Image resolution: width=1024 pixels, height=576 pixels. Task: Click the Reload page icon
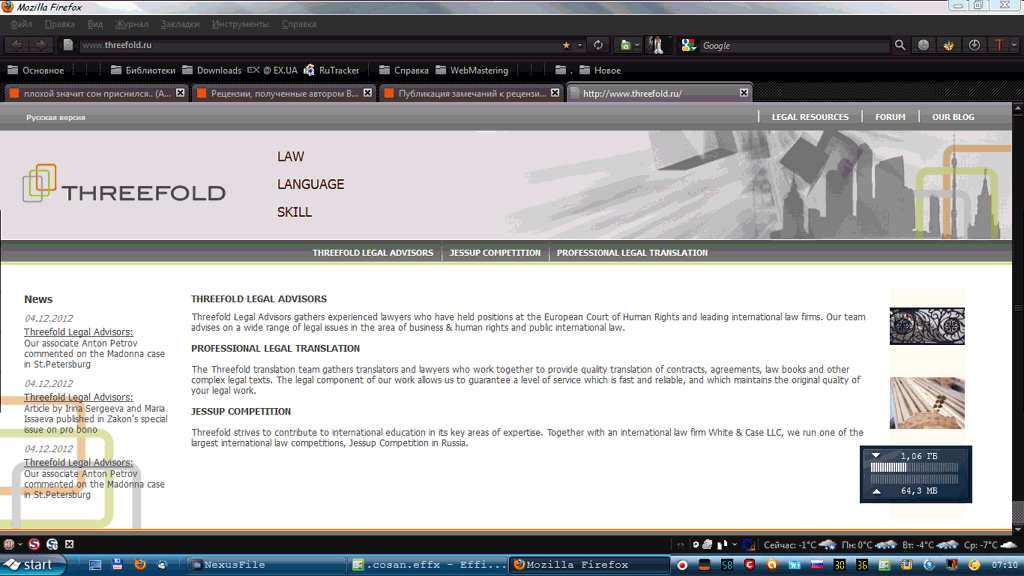point(598,45)
